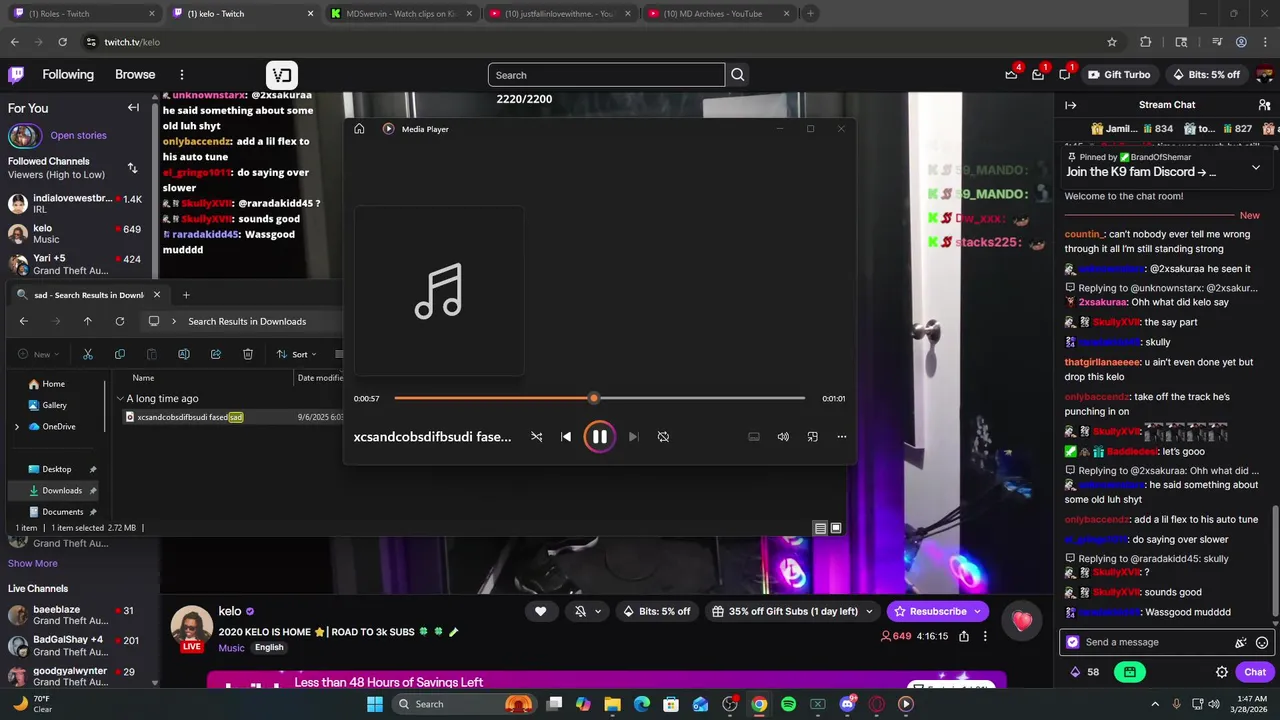Open Resubscribe options dropdown arrow
1280x720 pixels.
point(978,611)
